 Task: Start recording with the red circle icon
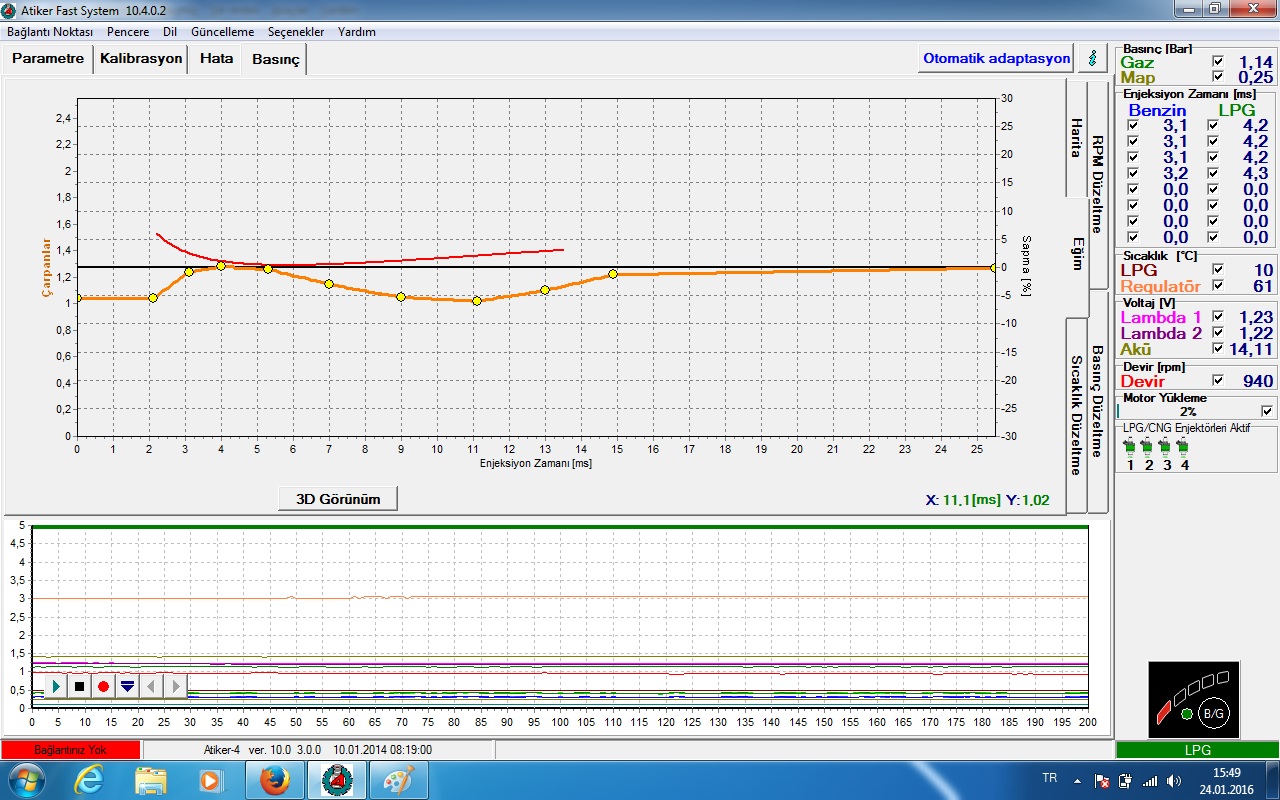pos(103,686)
